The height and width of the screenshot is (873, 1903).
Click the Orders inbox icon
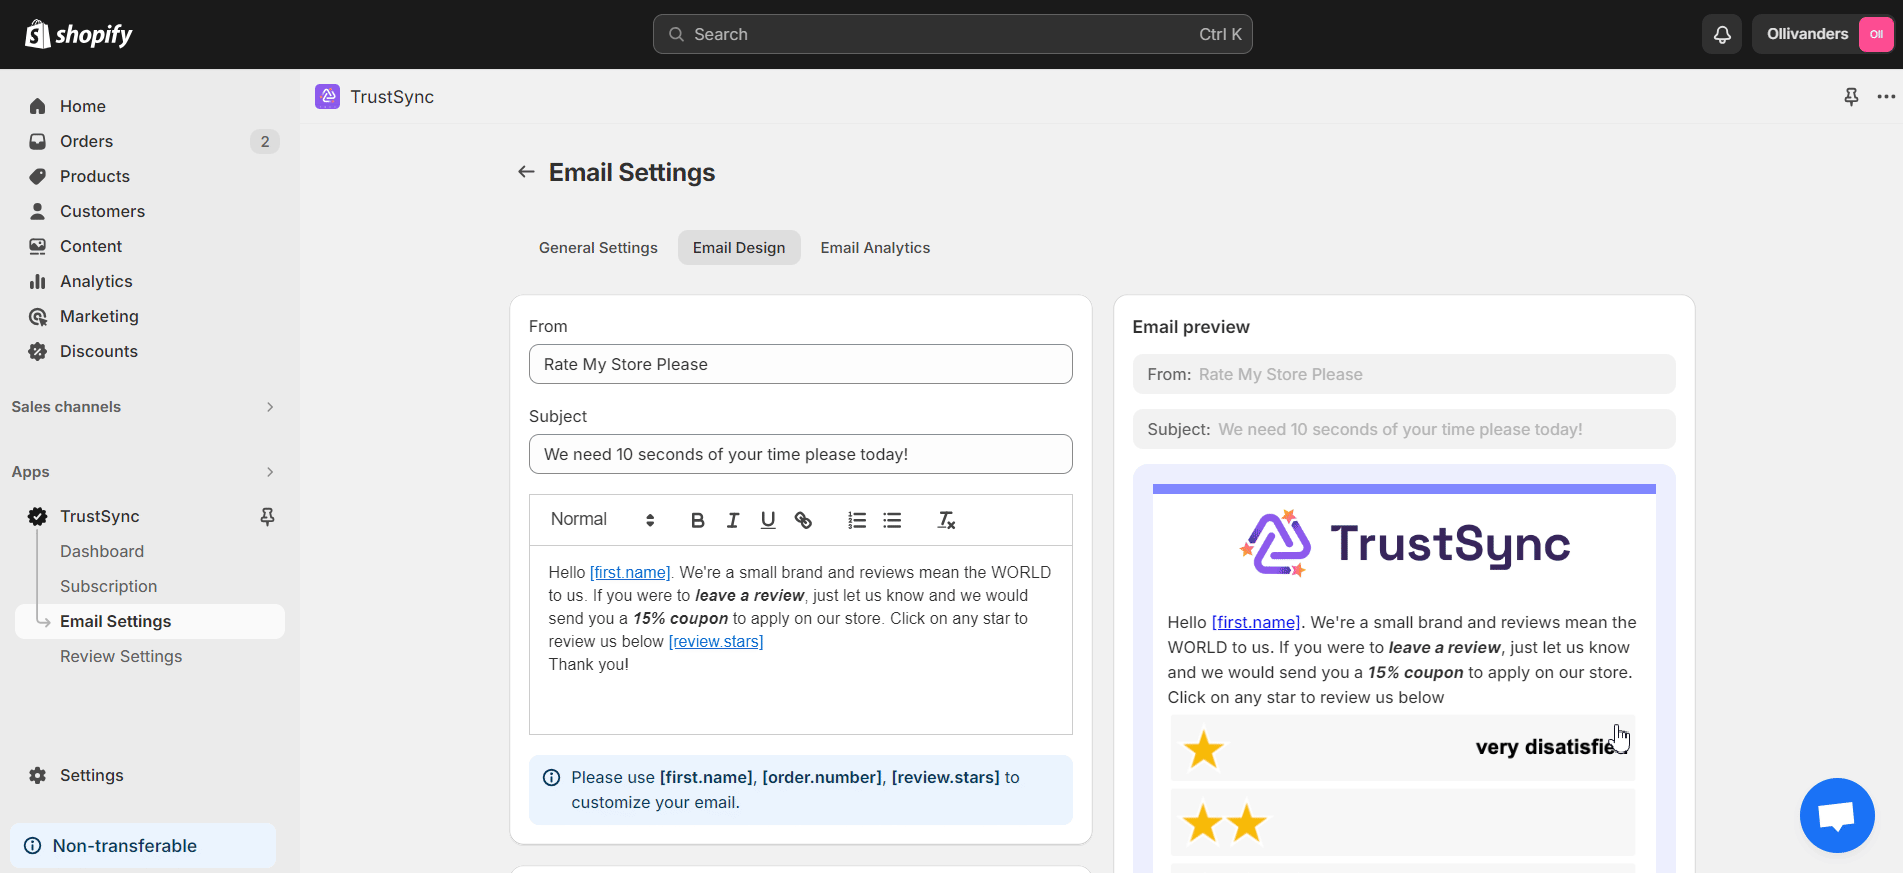coord(38,141)
